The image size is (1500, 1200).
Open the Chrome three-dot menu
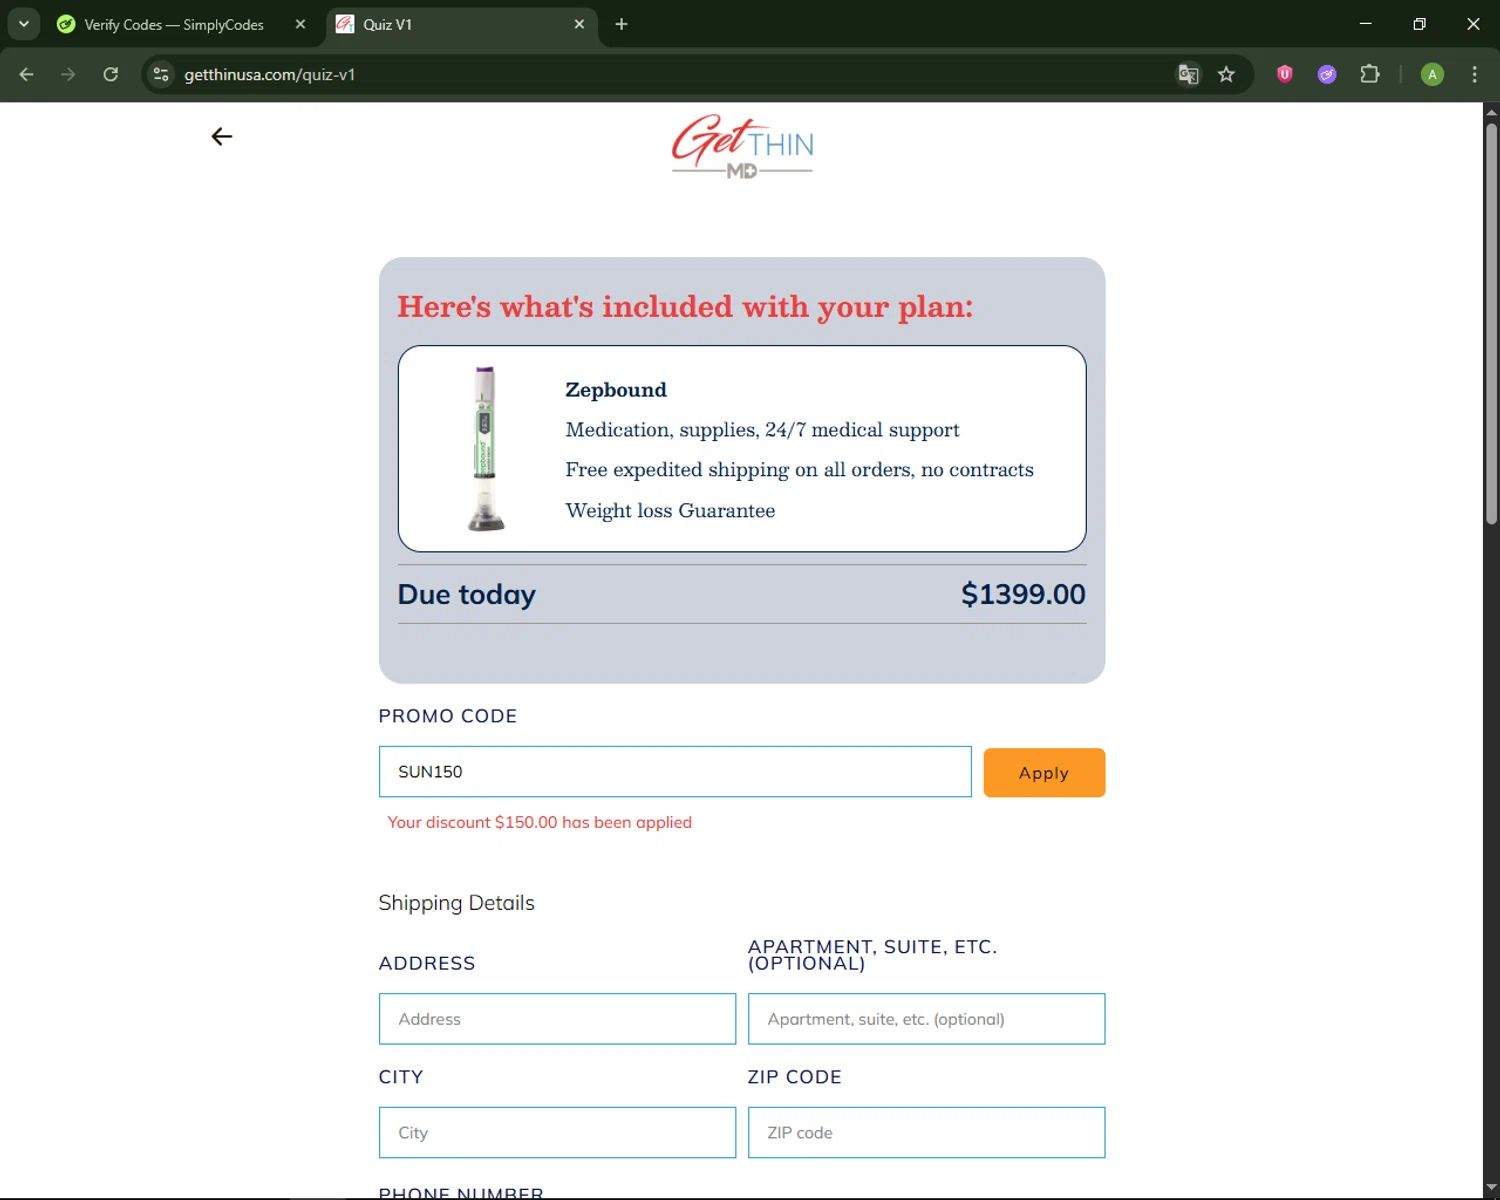(1474, 75)
